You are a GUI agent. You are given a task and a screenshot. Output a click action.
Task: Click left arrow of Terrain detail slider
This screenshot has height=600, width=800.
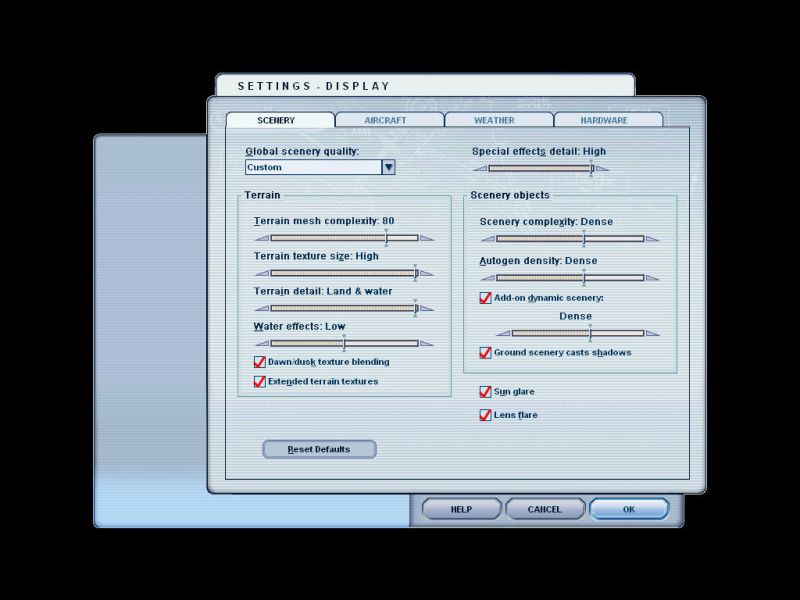tap(261, 309)
